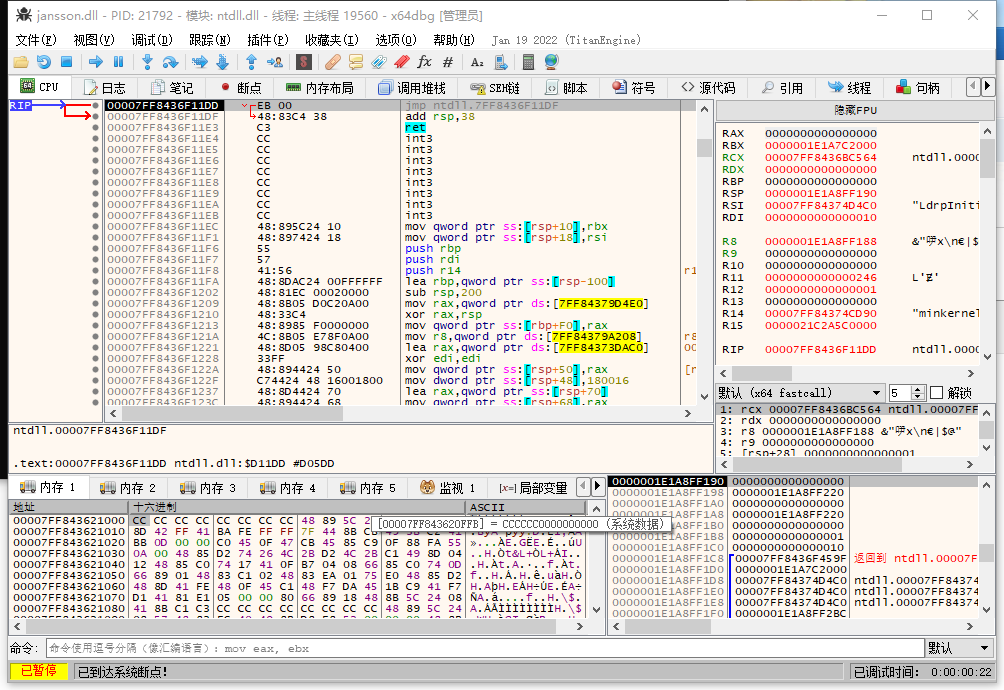Open comments with speech bubble icon
1004x690 pixels.
356,62
